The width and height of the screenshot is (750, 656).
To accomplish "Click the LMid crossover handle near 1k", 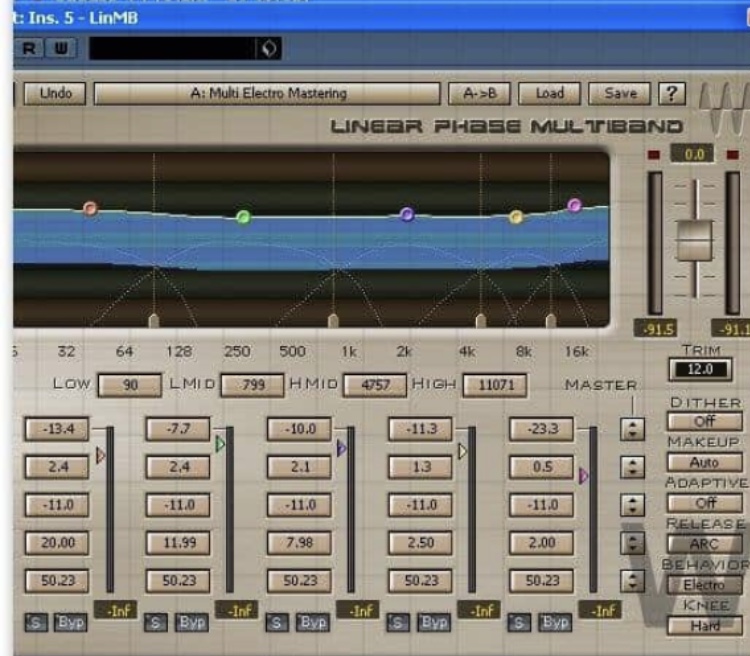I will point(333,320).
